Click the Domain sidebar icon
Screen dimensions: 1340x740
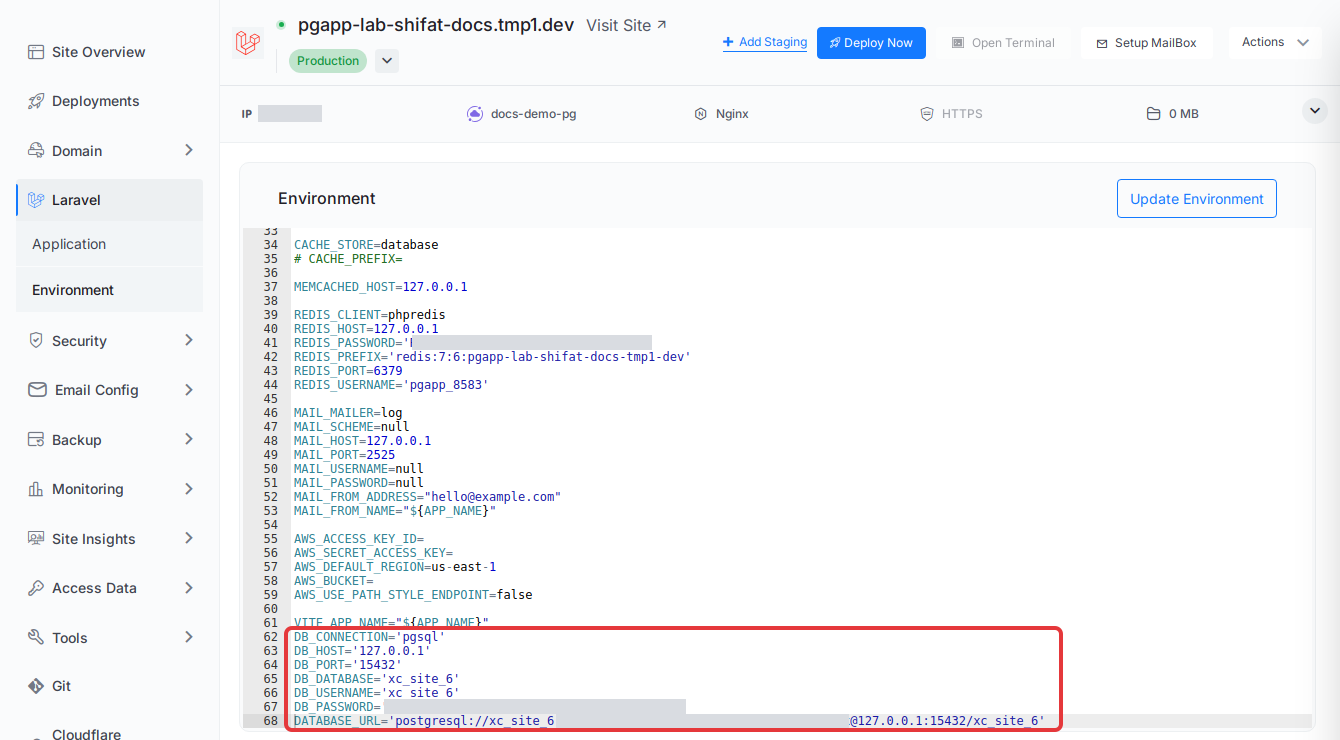(x=36, y=151)
